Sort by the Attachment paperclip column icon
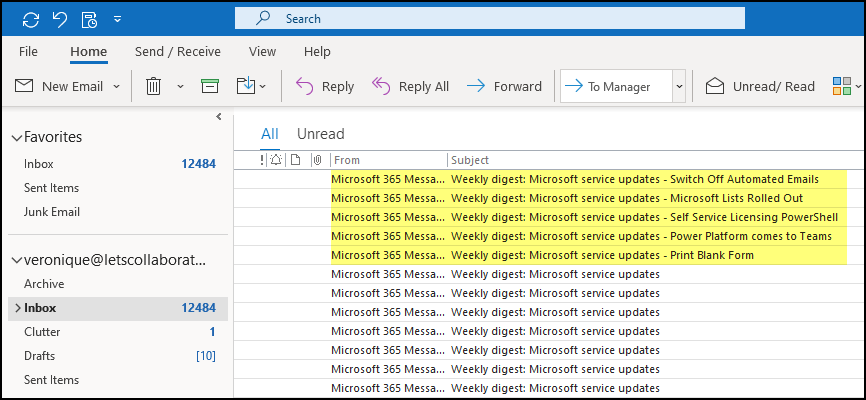The width and height of the screenshot is (866, 400). [x=316, y=160]
